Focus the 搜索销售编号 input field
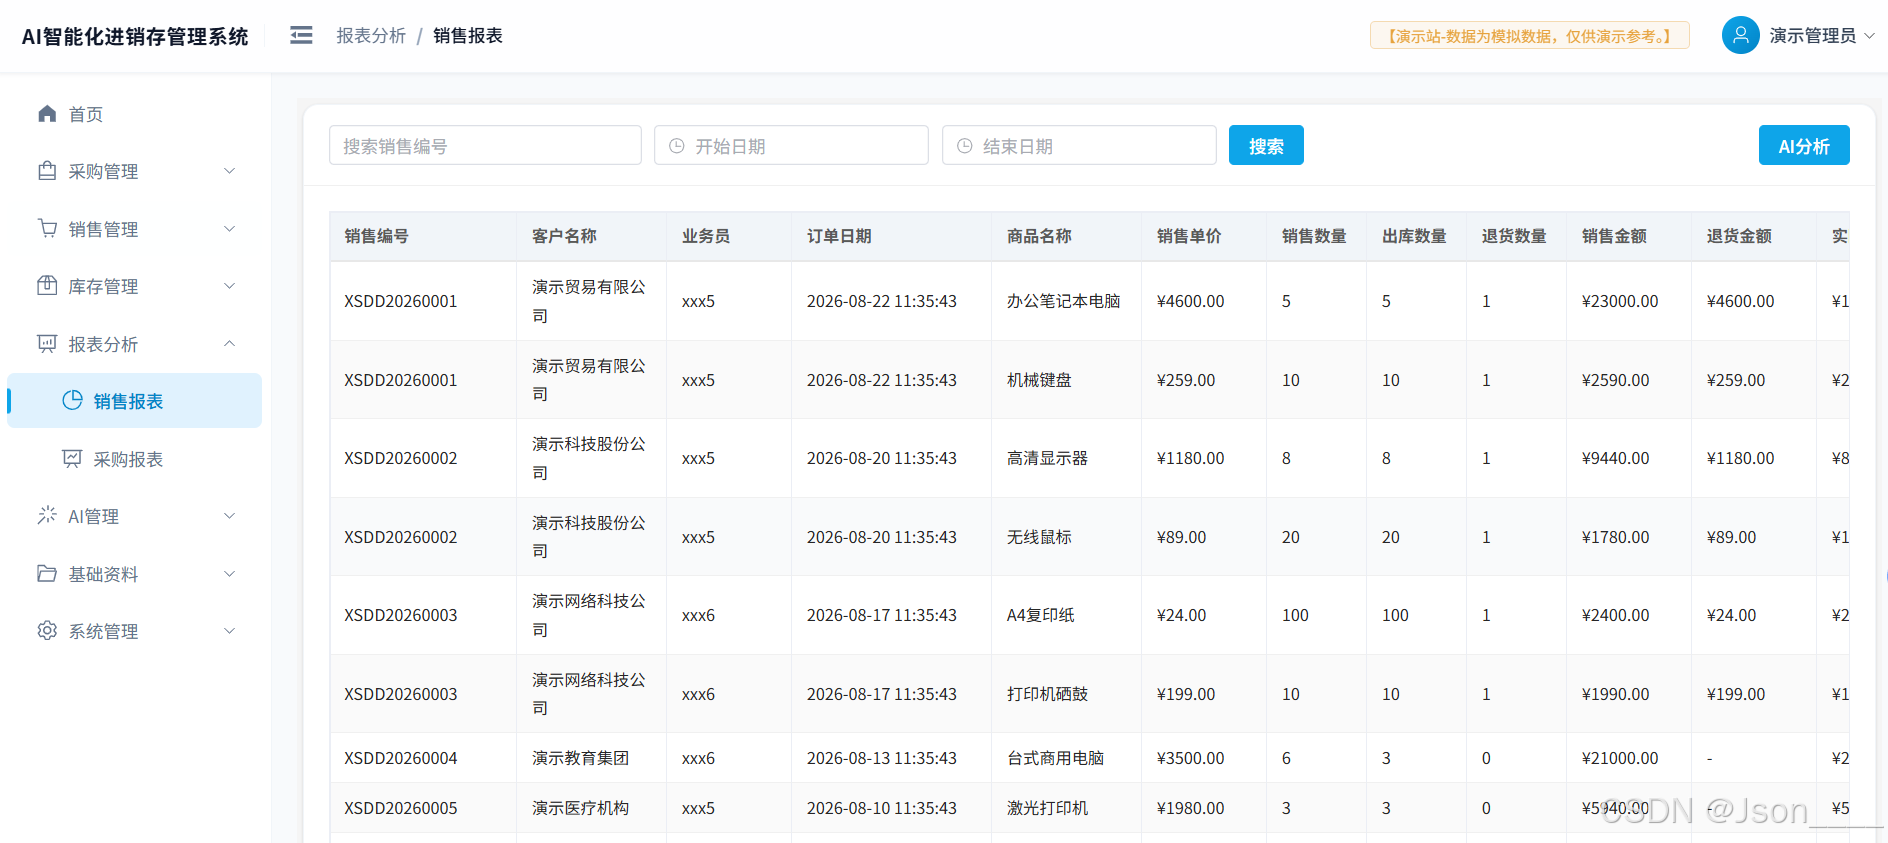Screen dimensions: 1888x843 coord(485,145)
